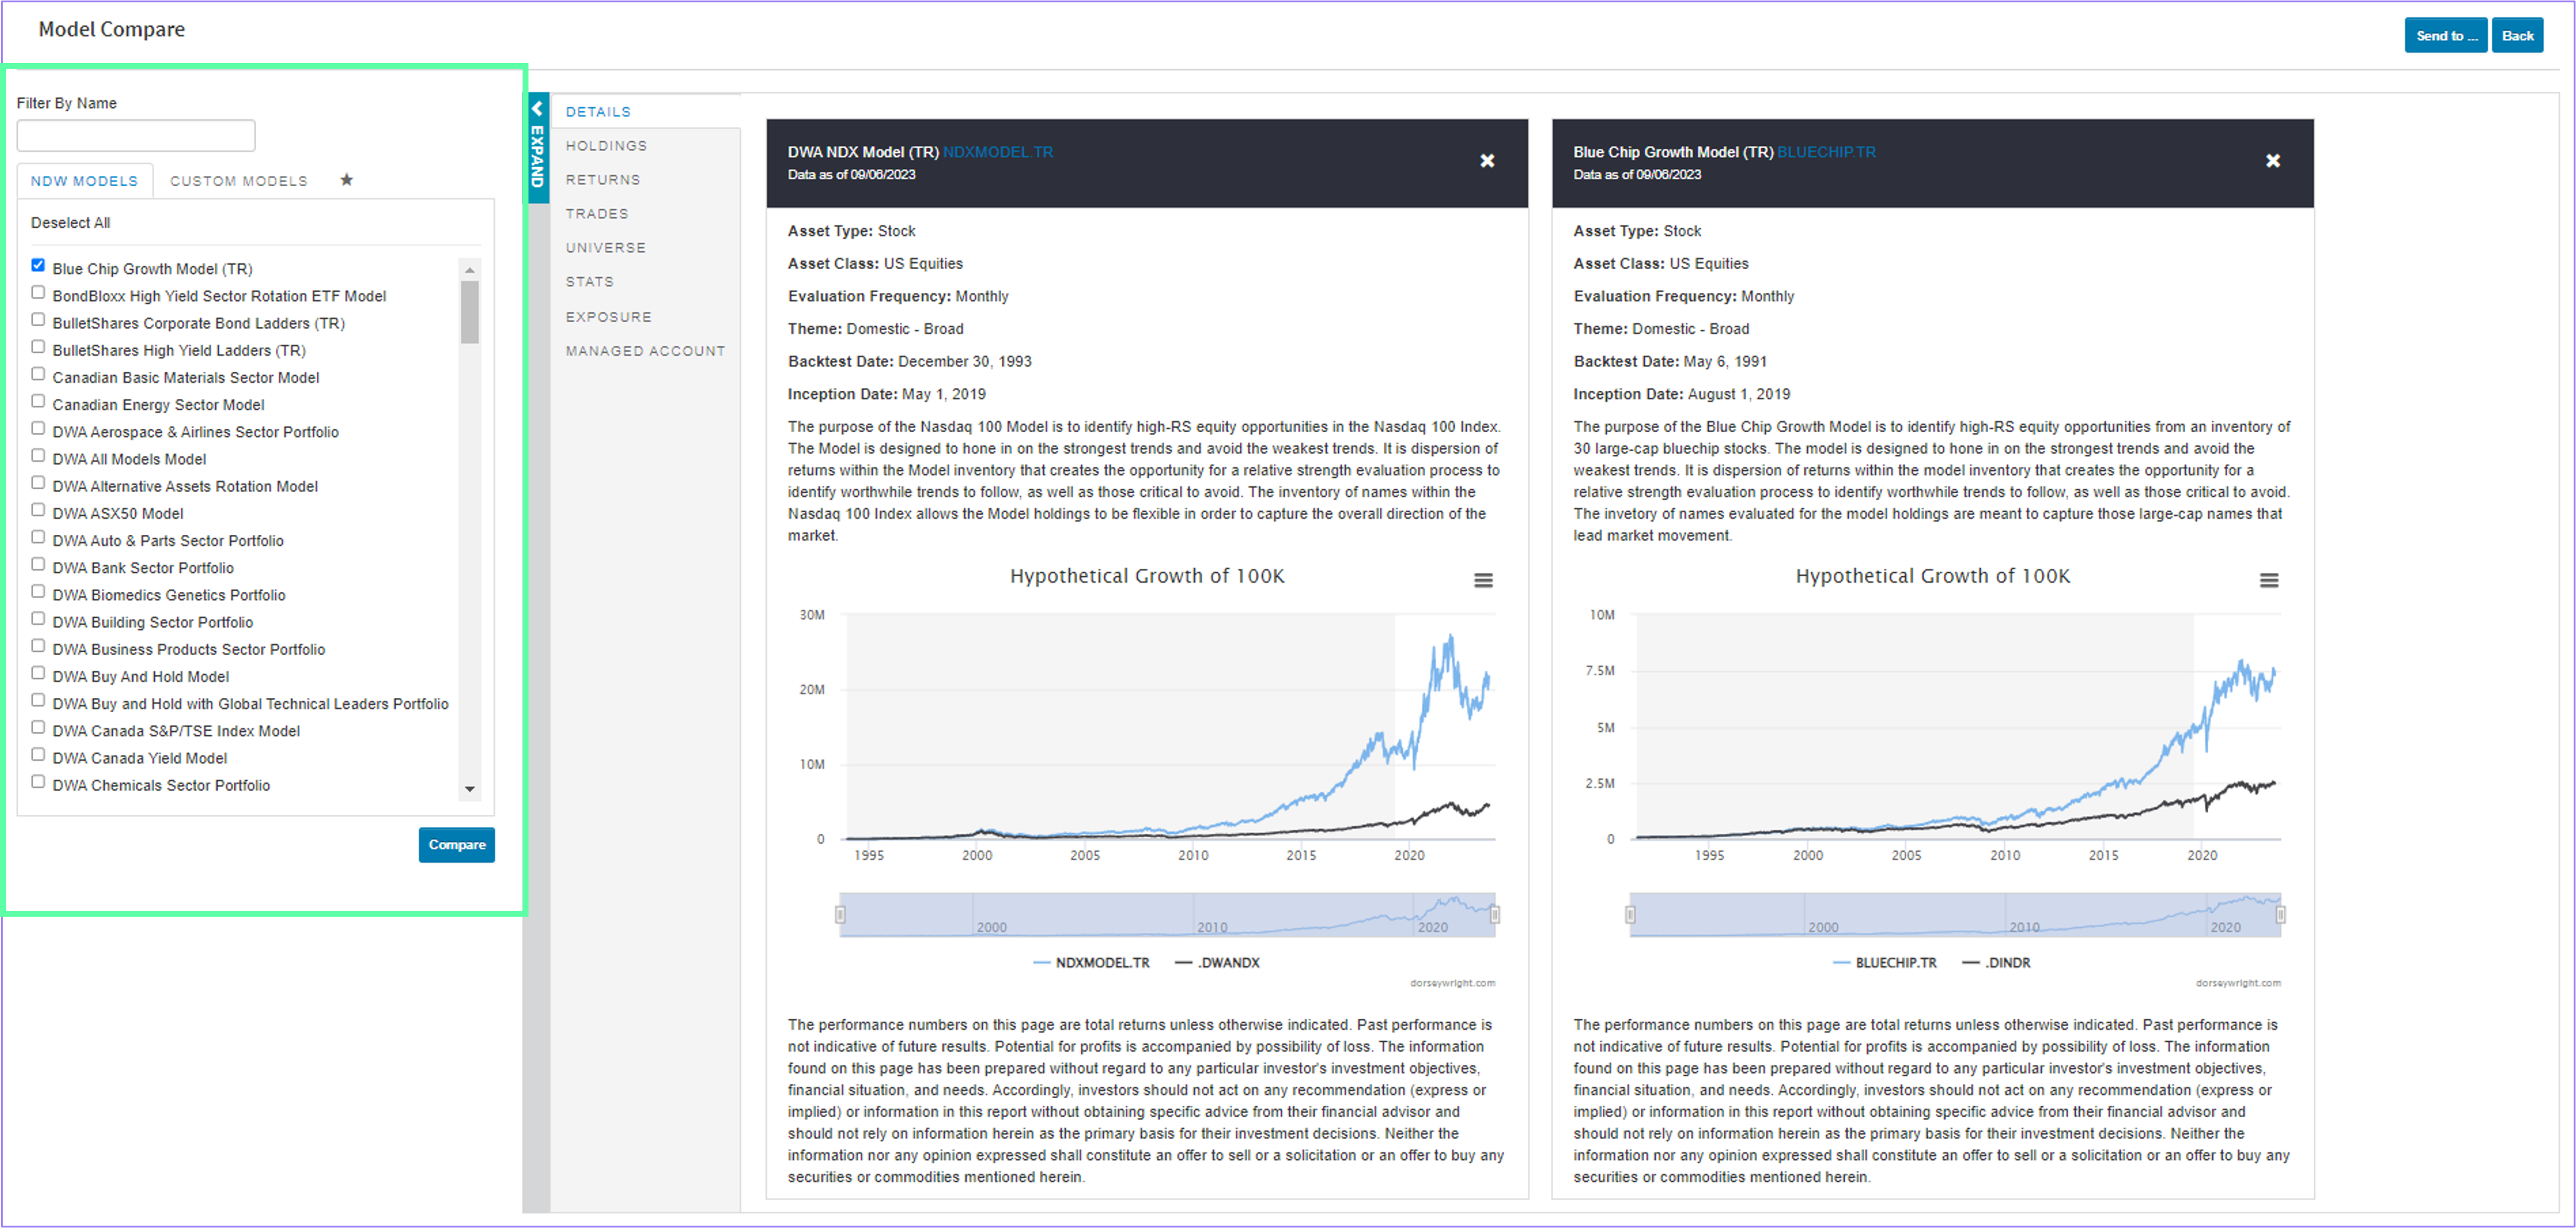Click dorseywright.com credit under Blue Chip chart

[2238, 983]
